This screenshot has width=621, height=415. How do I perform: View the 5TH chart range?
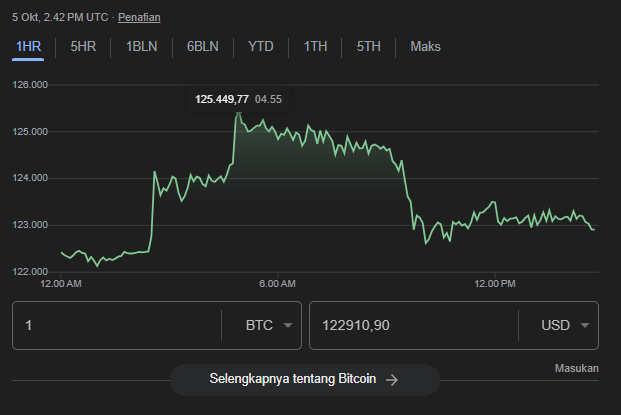pos(369,46)
